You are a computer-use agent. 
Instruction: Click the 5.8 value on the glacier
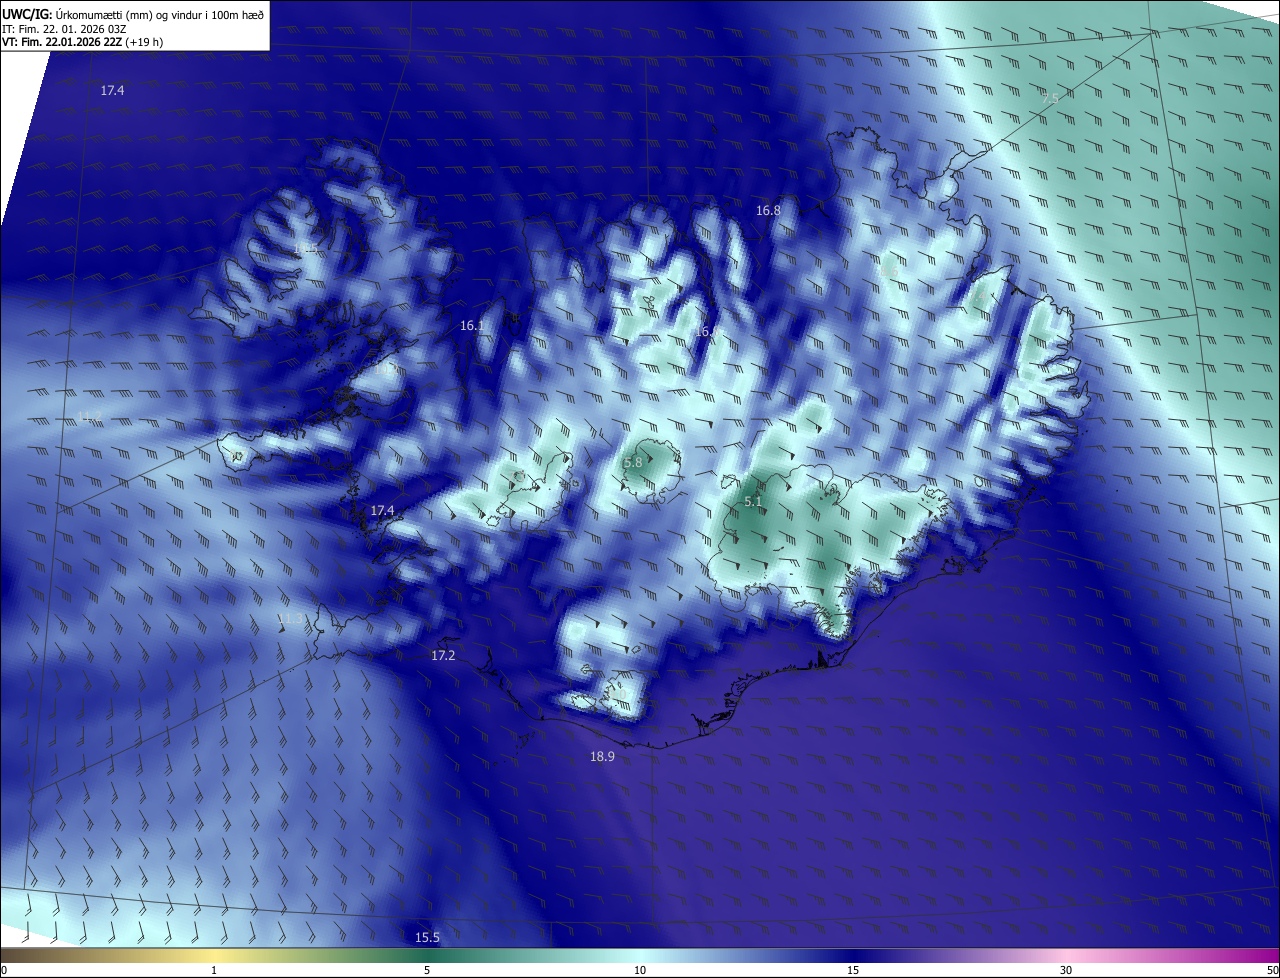click(x=633, y=463)
